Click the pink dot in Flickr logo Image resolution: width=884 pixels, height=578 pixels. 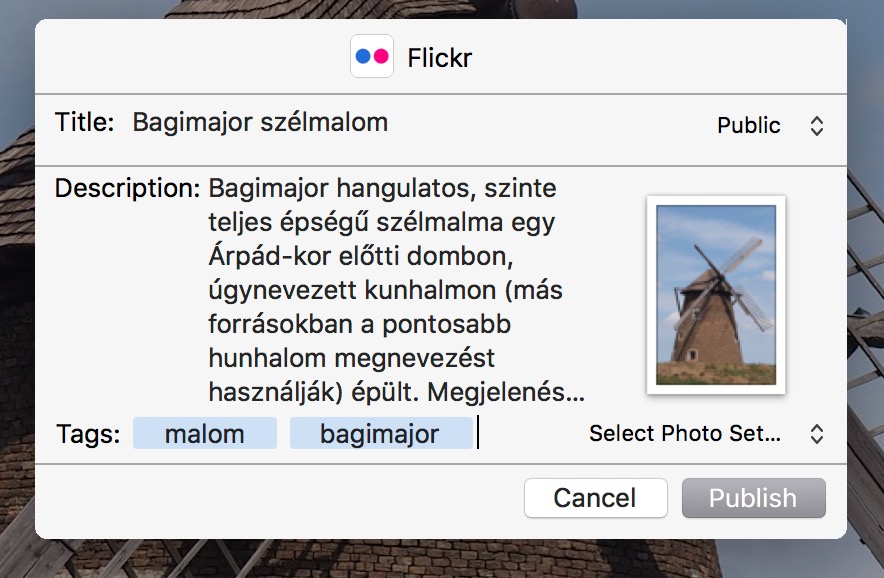click(x=381, y=56)
